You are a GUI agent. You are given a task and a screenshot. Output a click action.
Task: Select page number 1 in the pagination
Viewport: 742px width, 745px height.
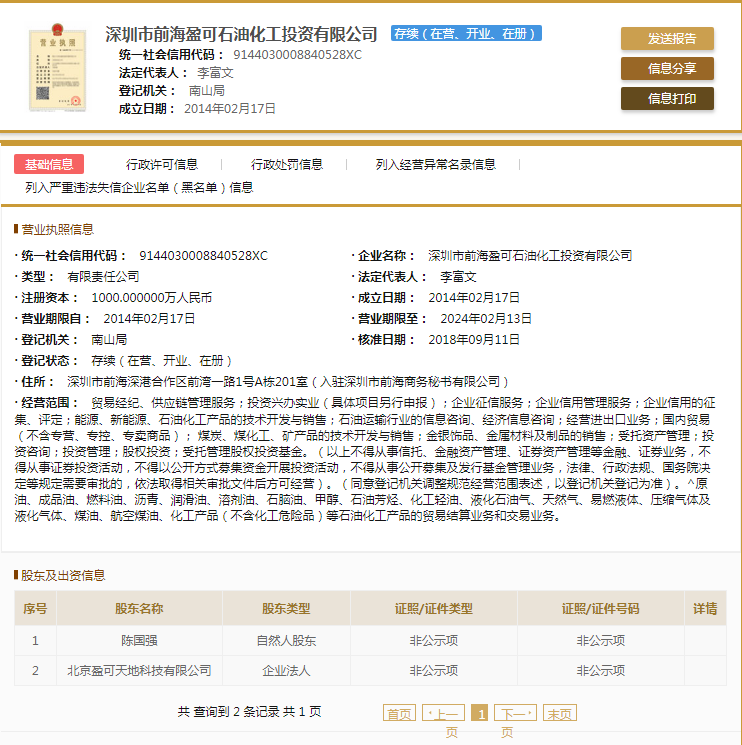click(480, 713)
